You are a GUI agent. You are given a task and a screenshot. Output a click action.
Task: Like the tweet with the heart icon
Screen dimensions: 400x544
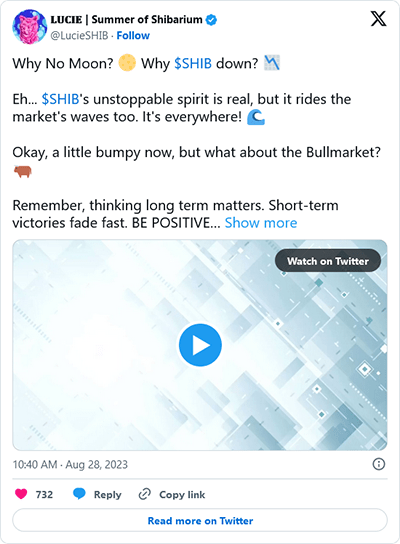pyautogui.click(x=21, y=494)
